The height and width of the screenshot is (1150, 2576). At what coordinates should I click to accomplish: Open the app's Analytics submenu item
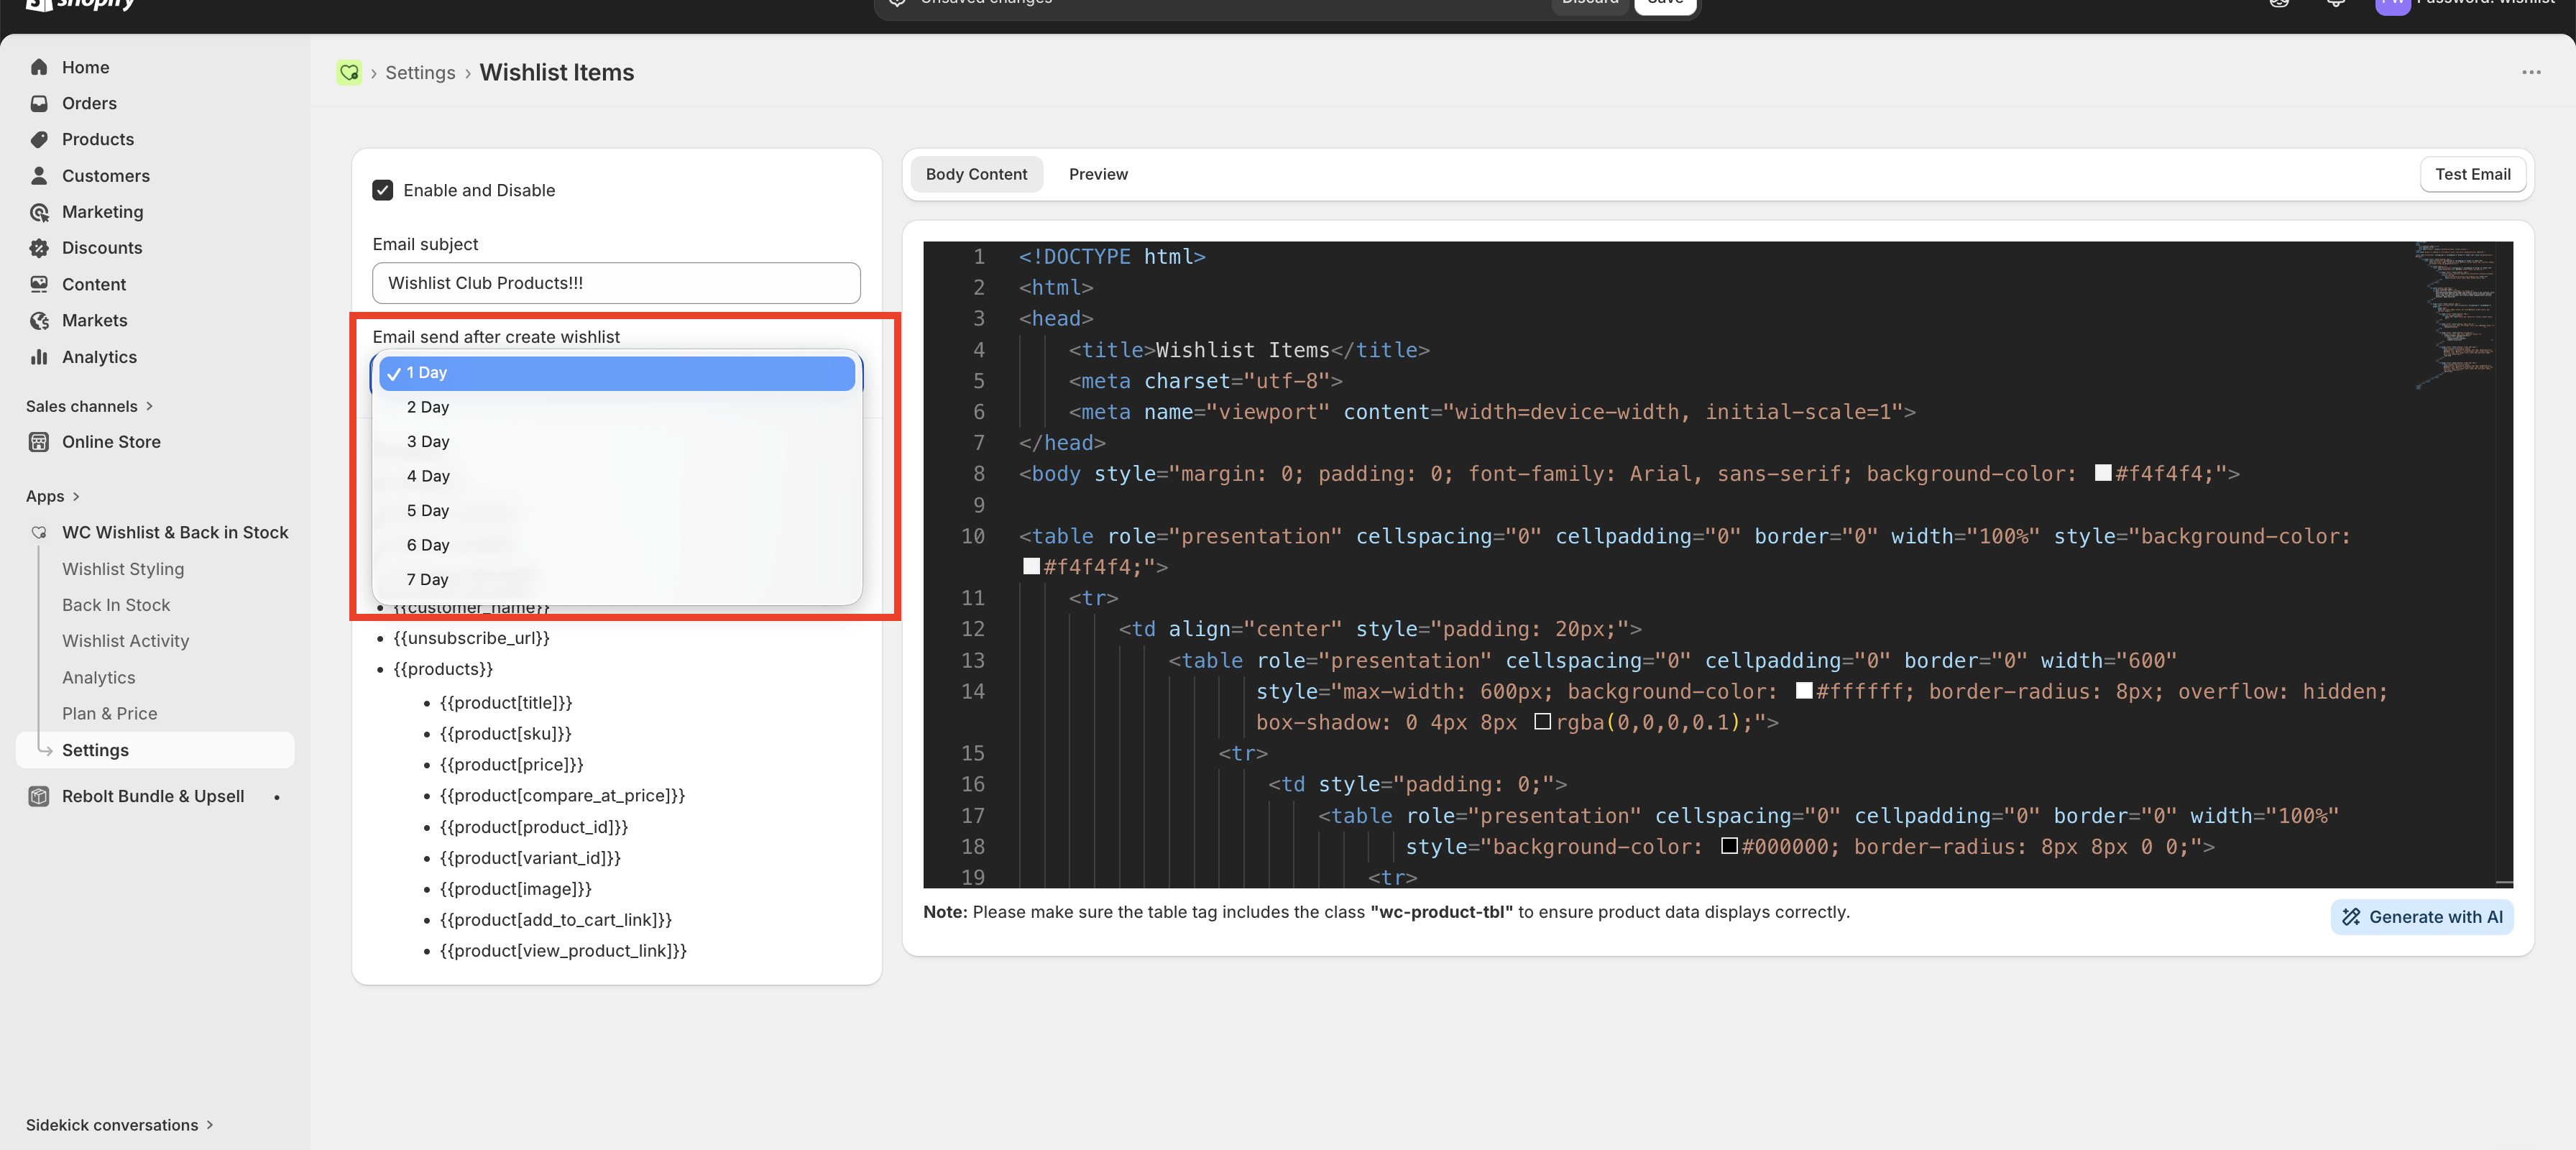pos(98,678)
